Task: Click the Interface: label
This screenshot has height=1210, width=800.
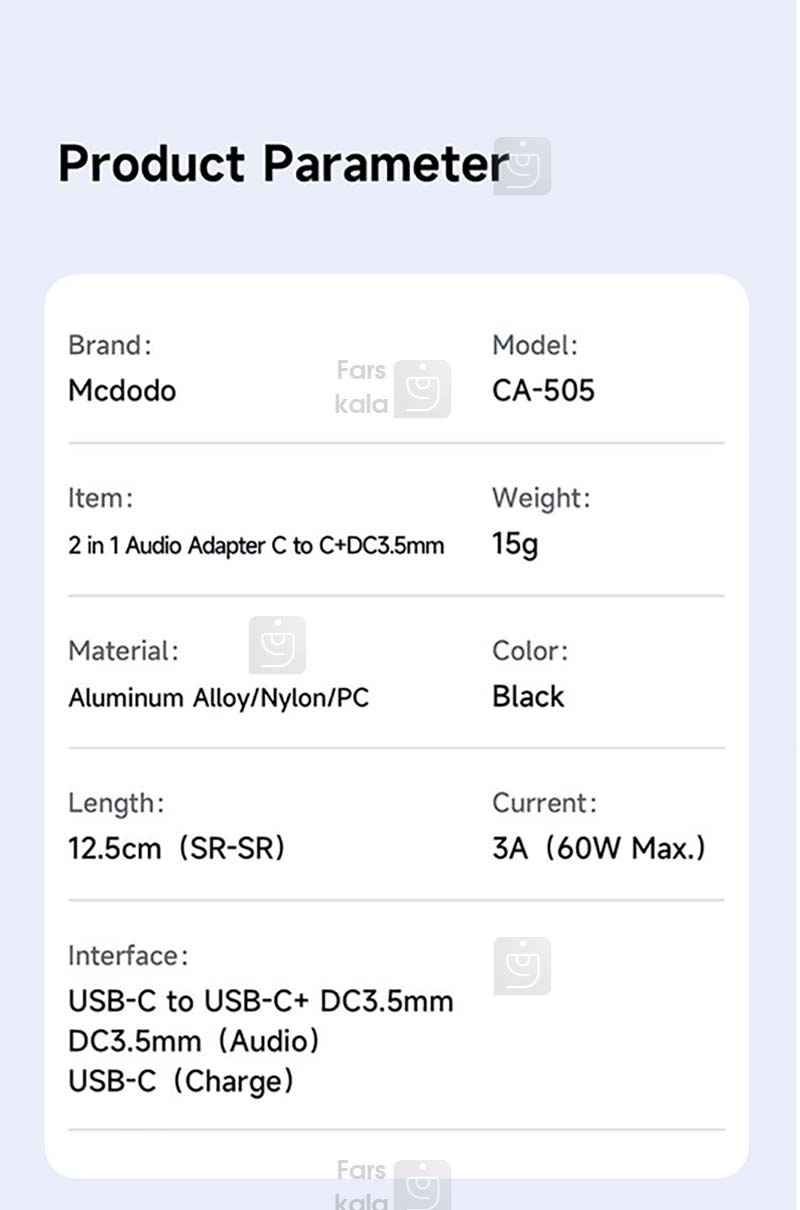Action: [128, 956]
